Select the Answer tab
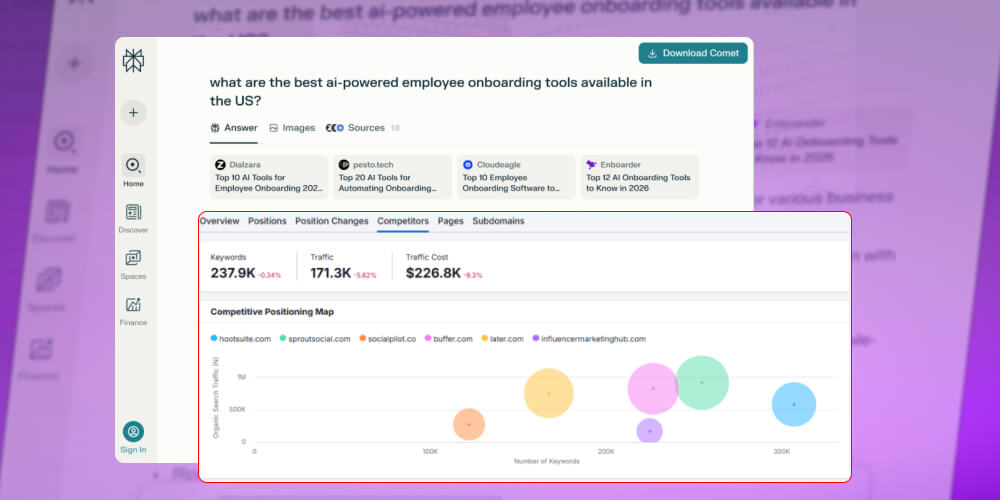Screen dimensions: 1000x500 (234, 128)
